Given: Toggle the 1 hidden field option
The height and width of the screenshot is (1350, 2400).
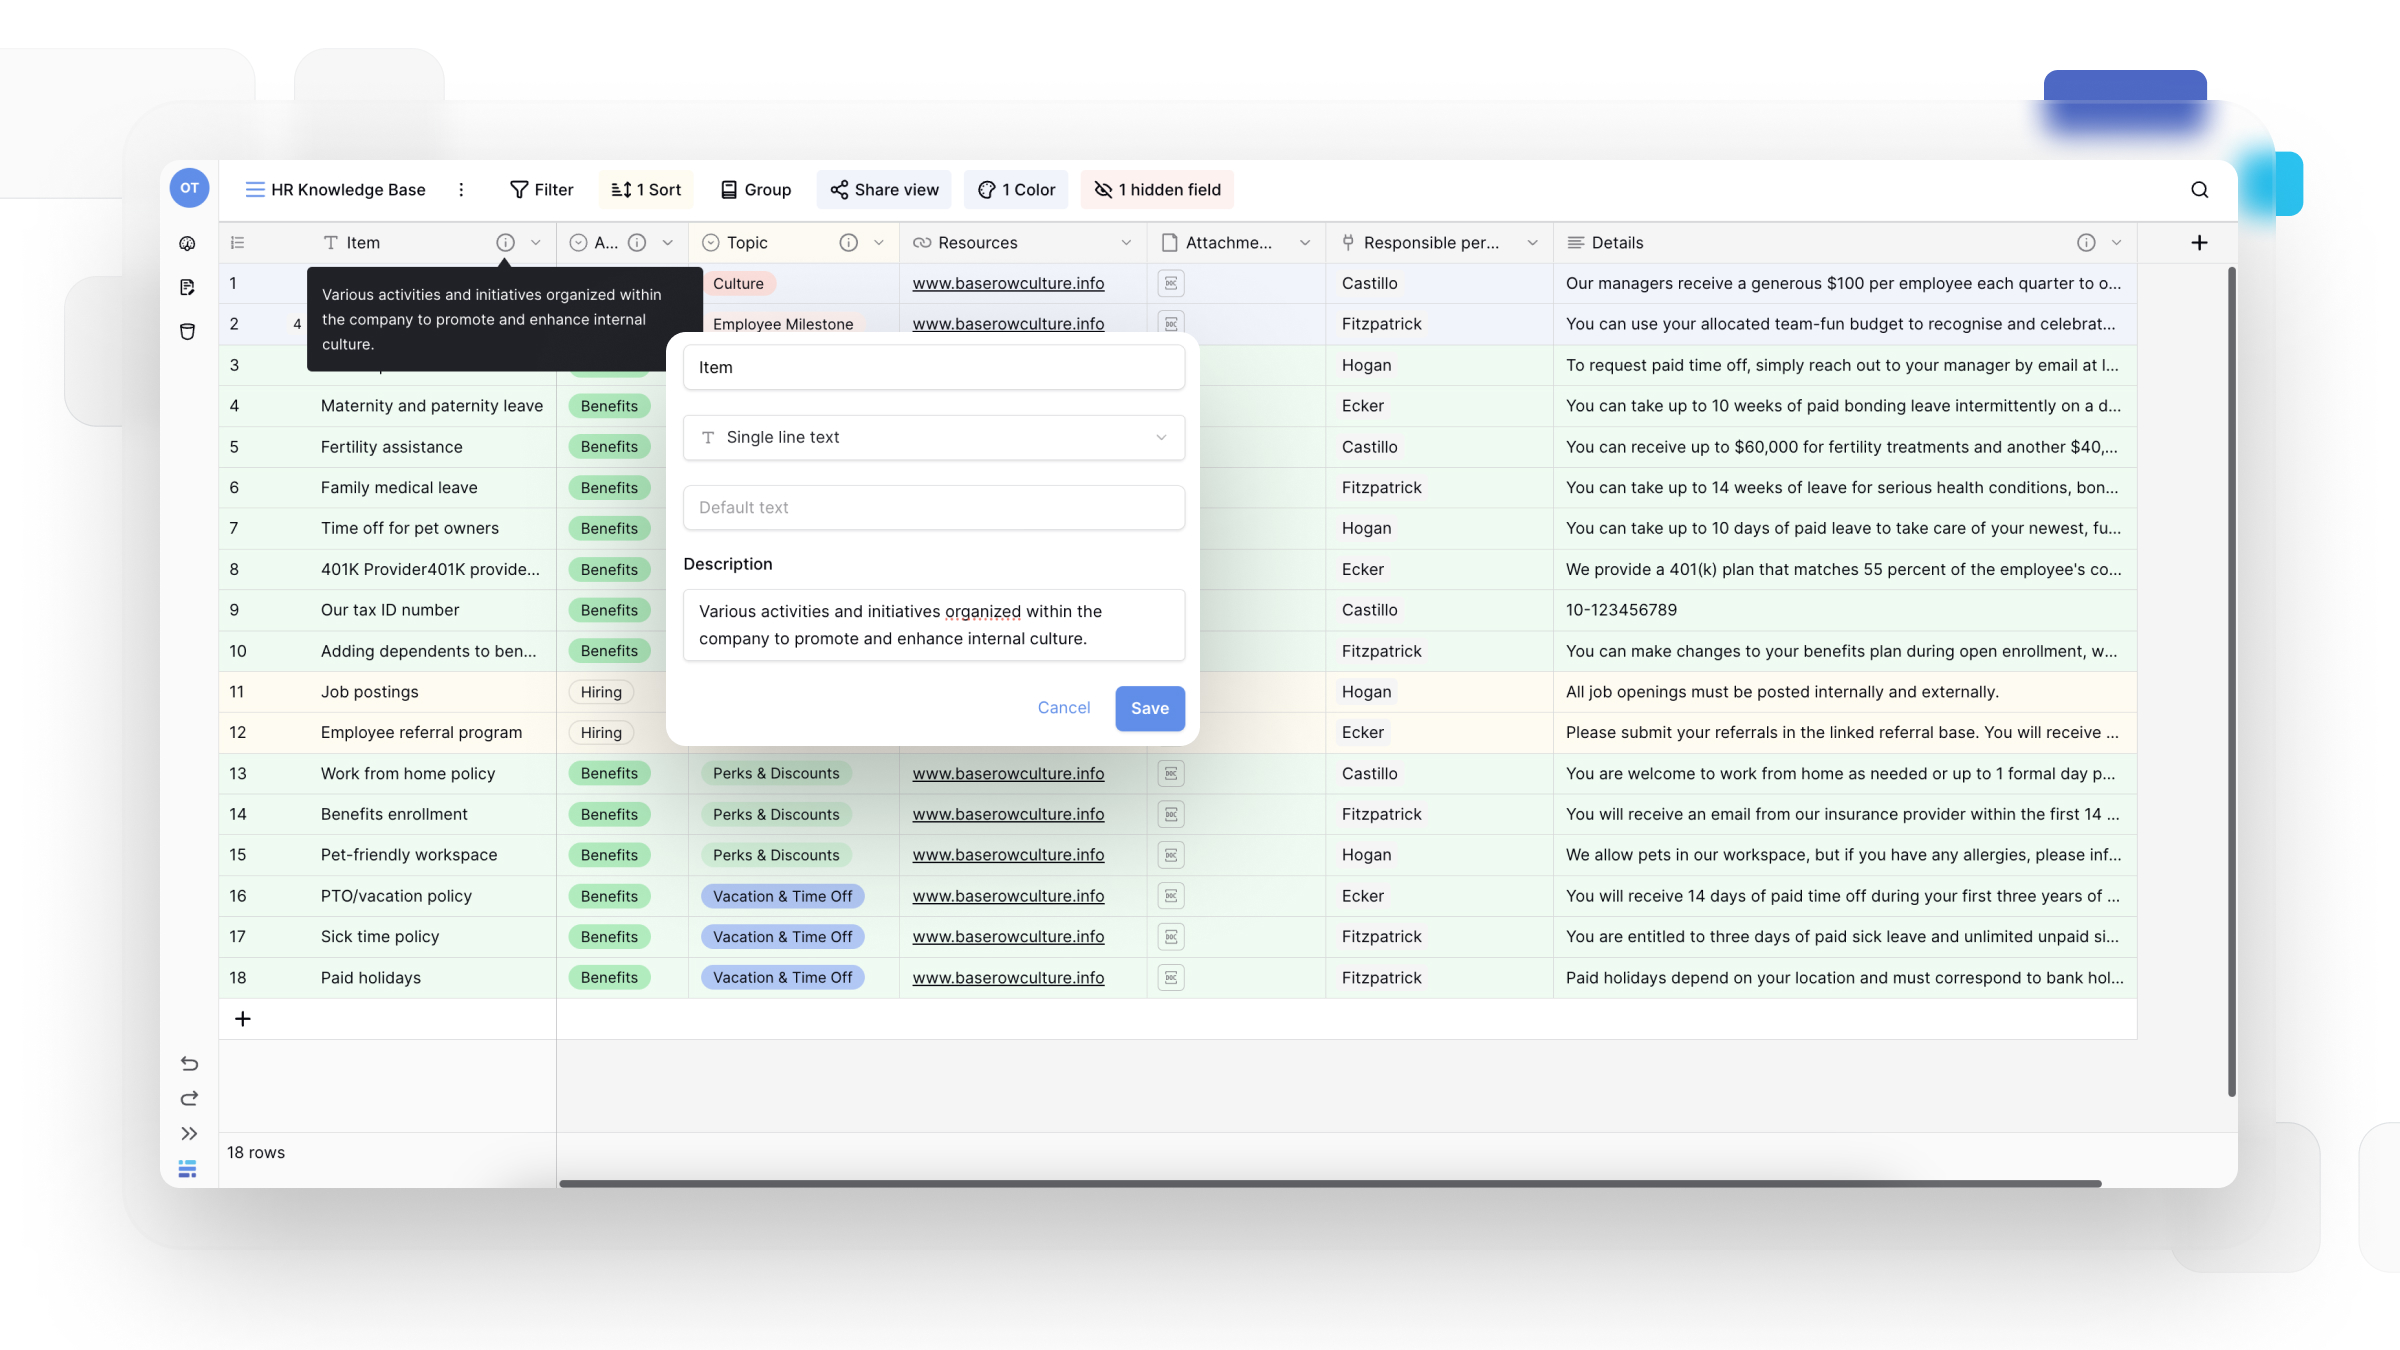Looking at the screenshot, I should tap(1157, 190).
